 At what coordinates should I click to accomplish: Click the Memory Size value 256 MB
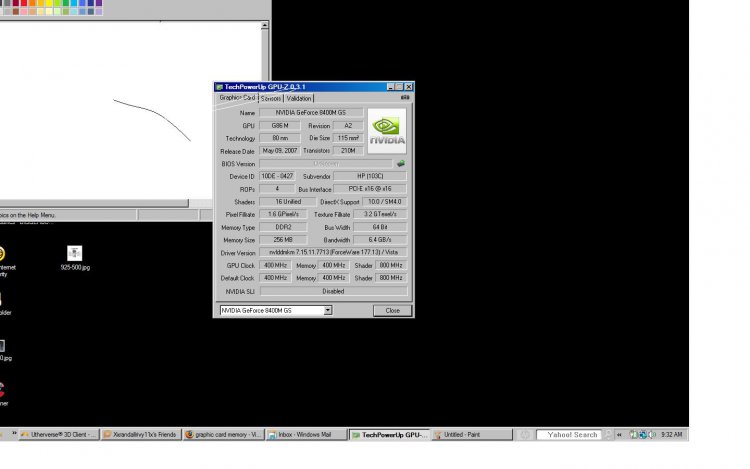(283, 240)
